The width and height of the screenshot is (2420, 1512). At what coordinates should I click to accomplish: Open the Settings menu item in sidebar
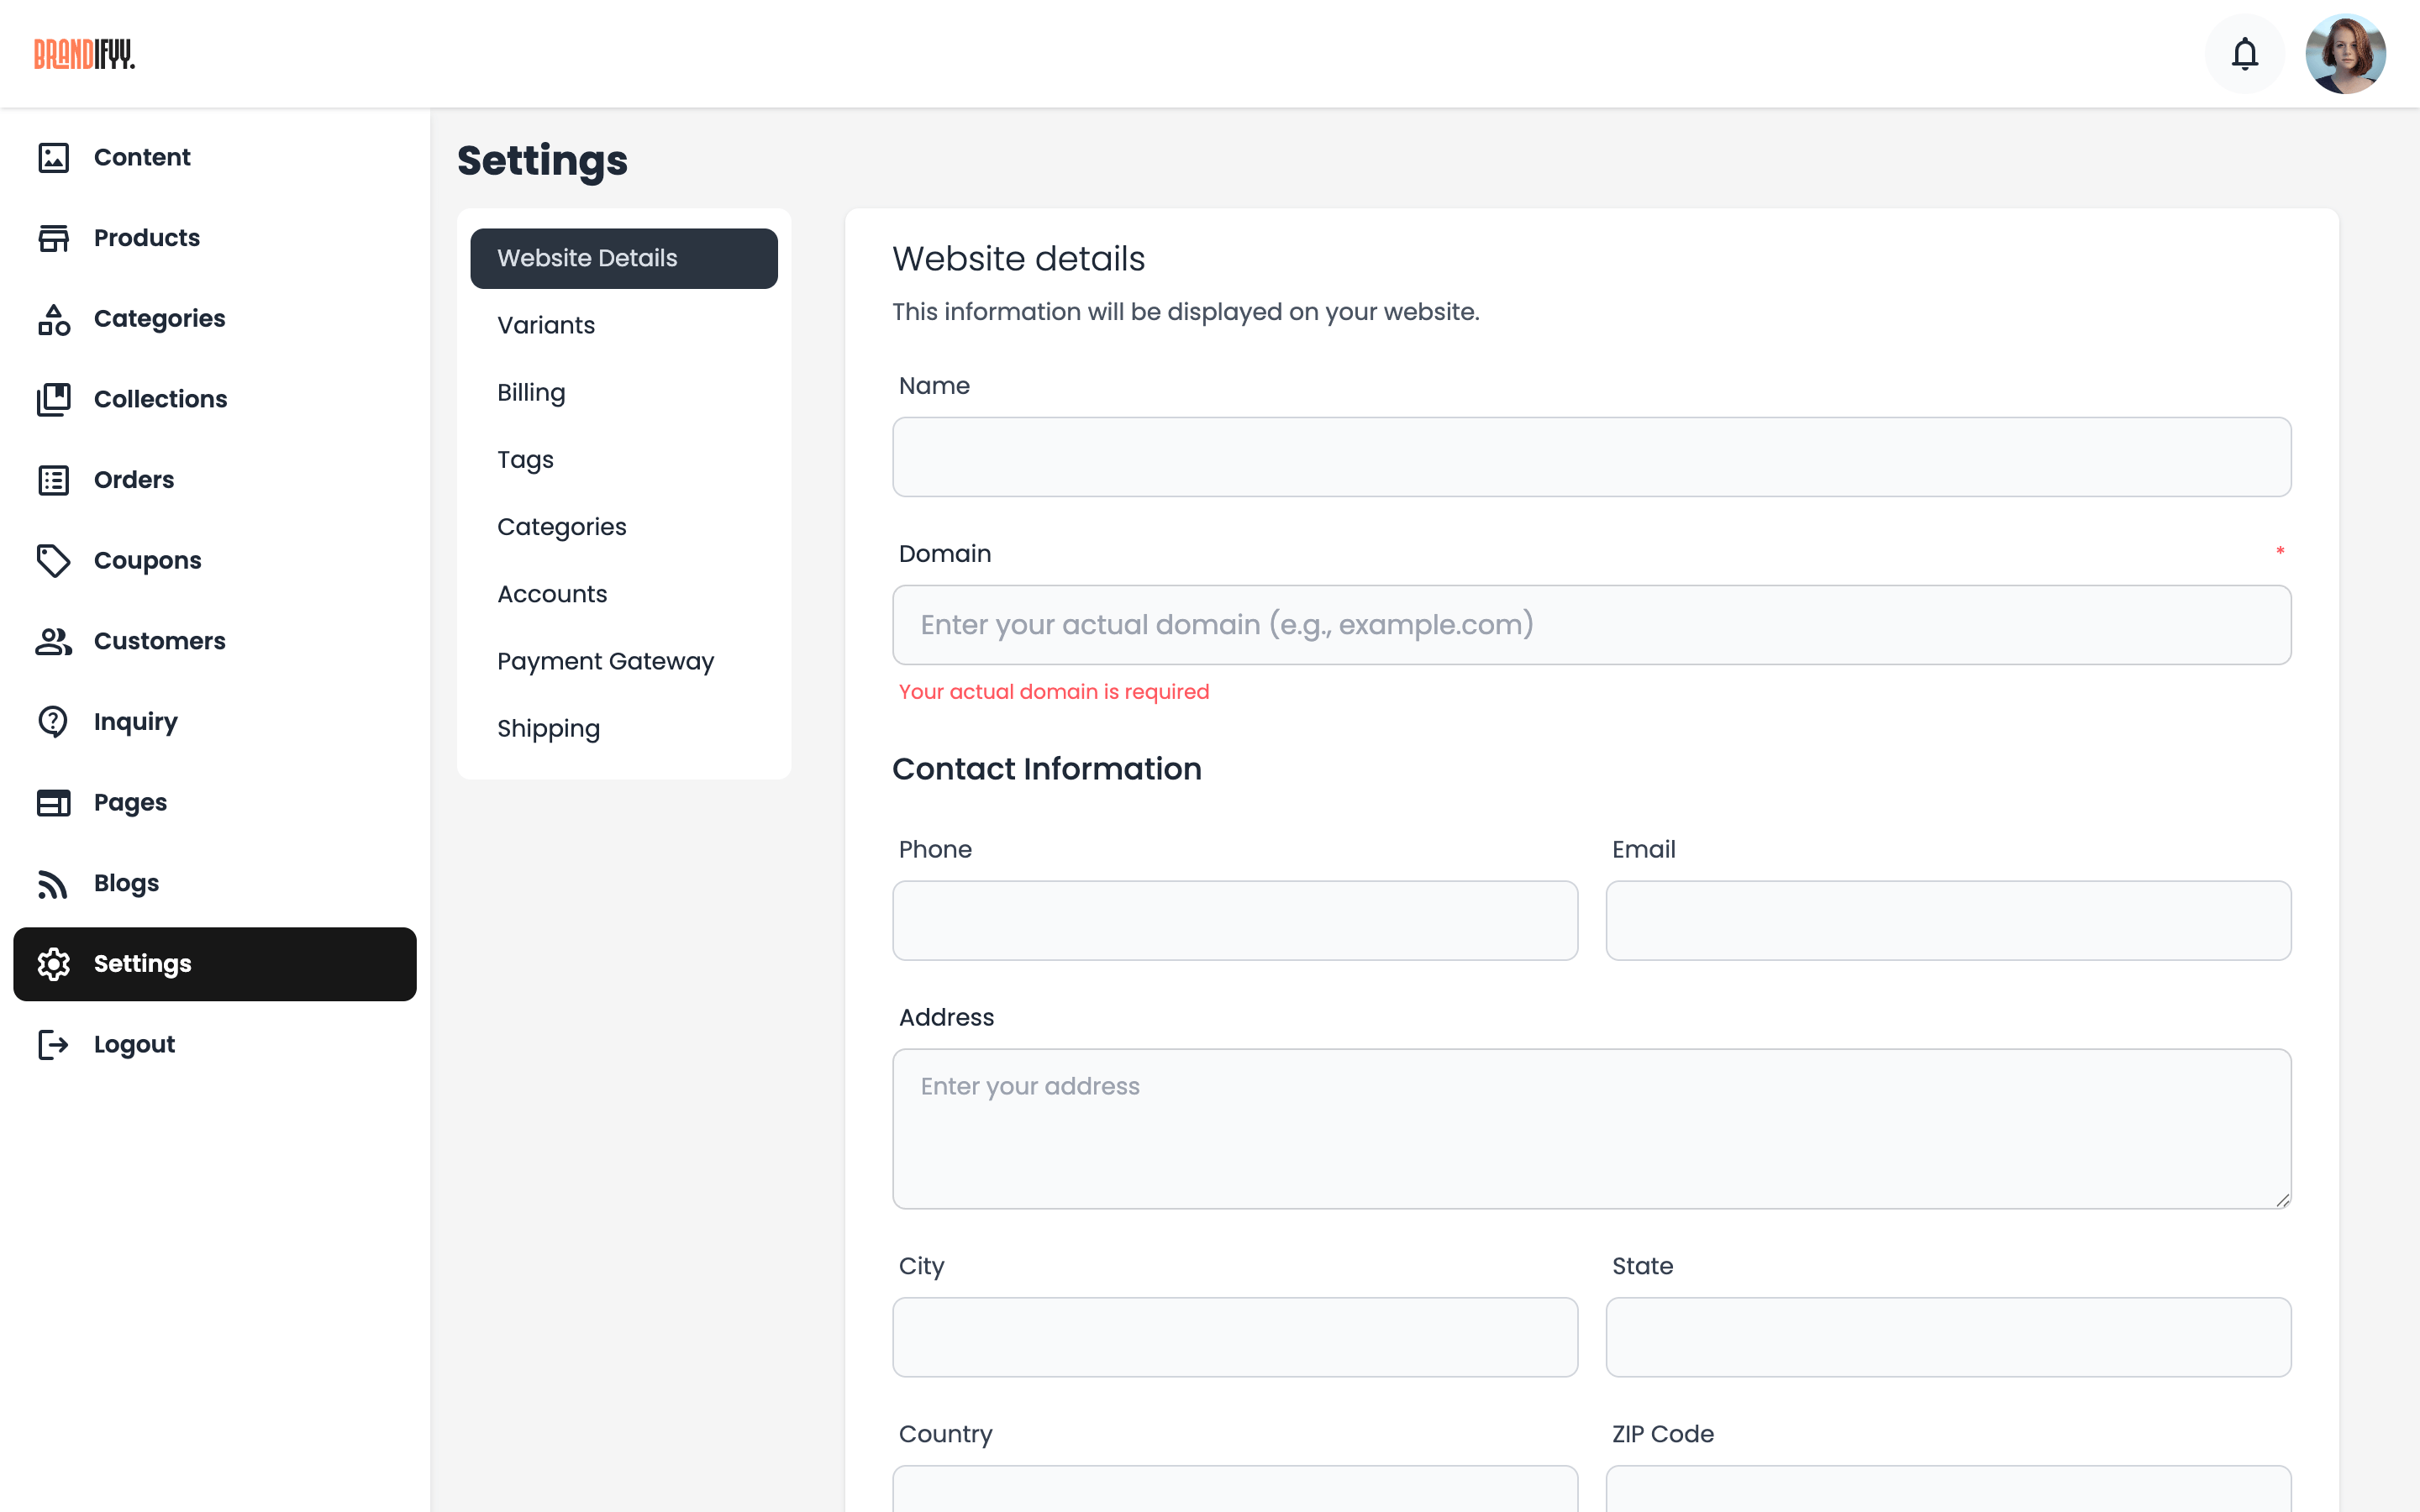point(143,963)
